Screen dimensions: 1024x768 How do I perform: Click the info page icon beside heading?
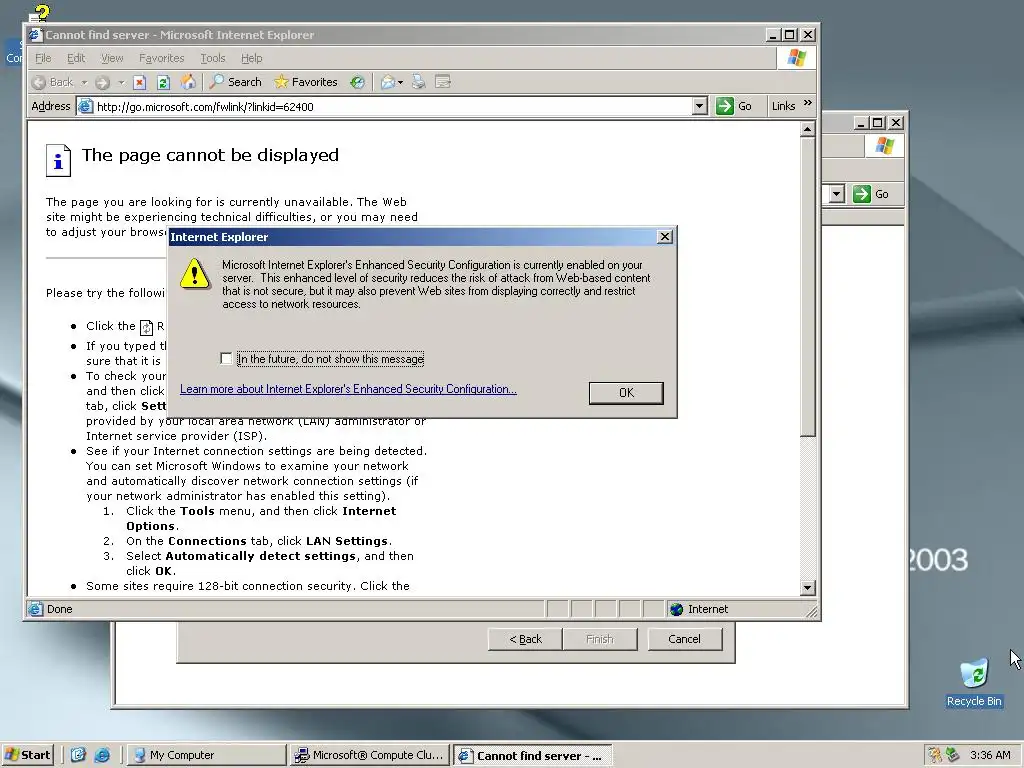point(58,160)
